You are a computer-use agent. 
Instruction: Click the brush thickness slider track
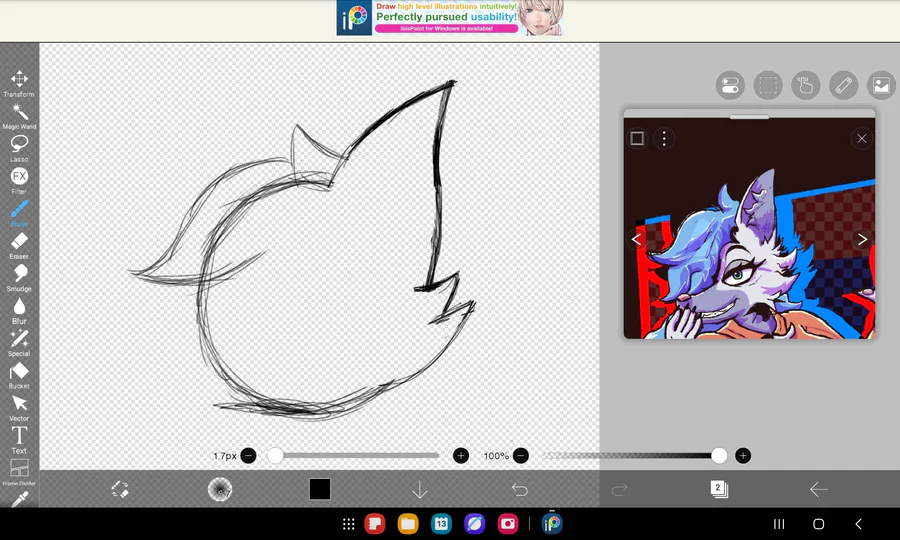[354, 456]
